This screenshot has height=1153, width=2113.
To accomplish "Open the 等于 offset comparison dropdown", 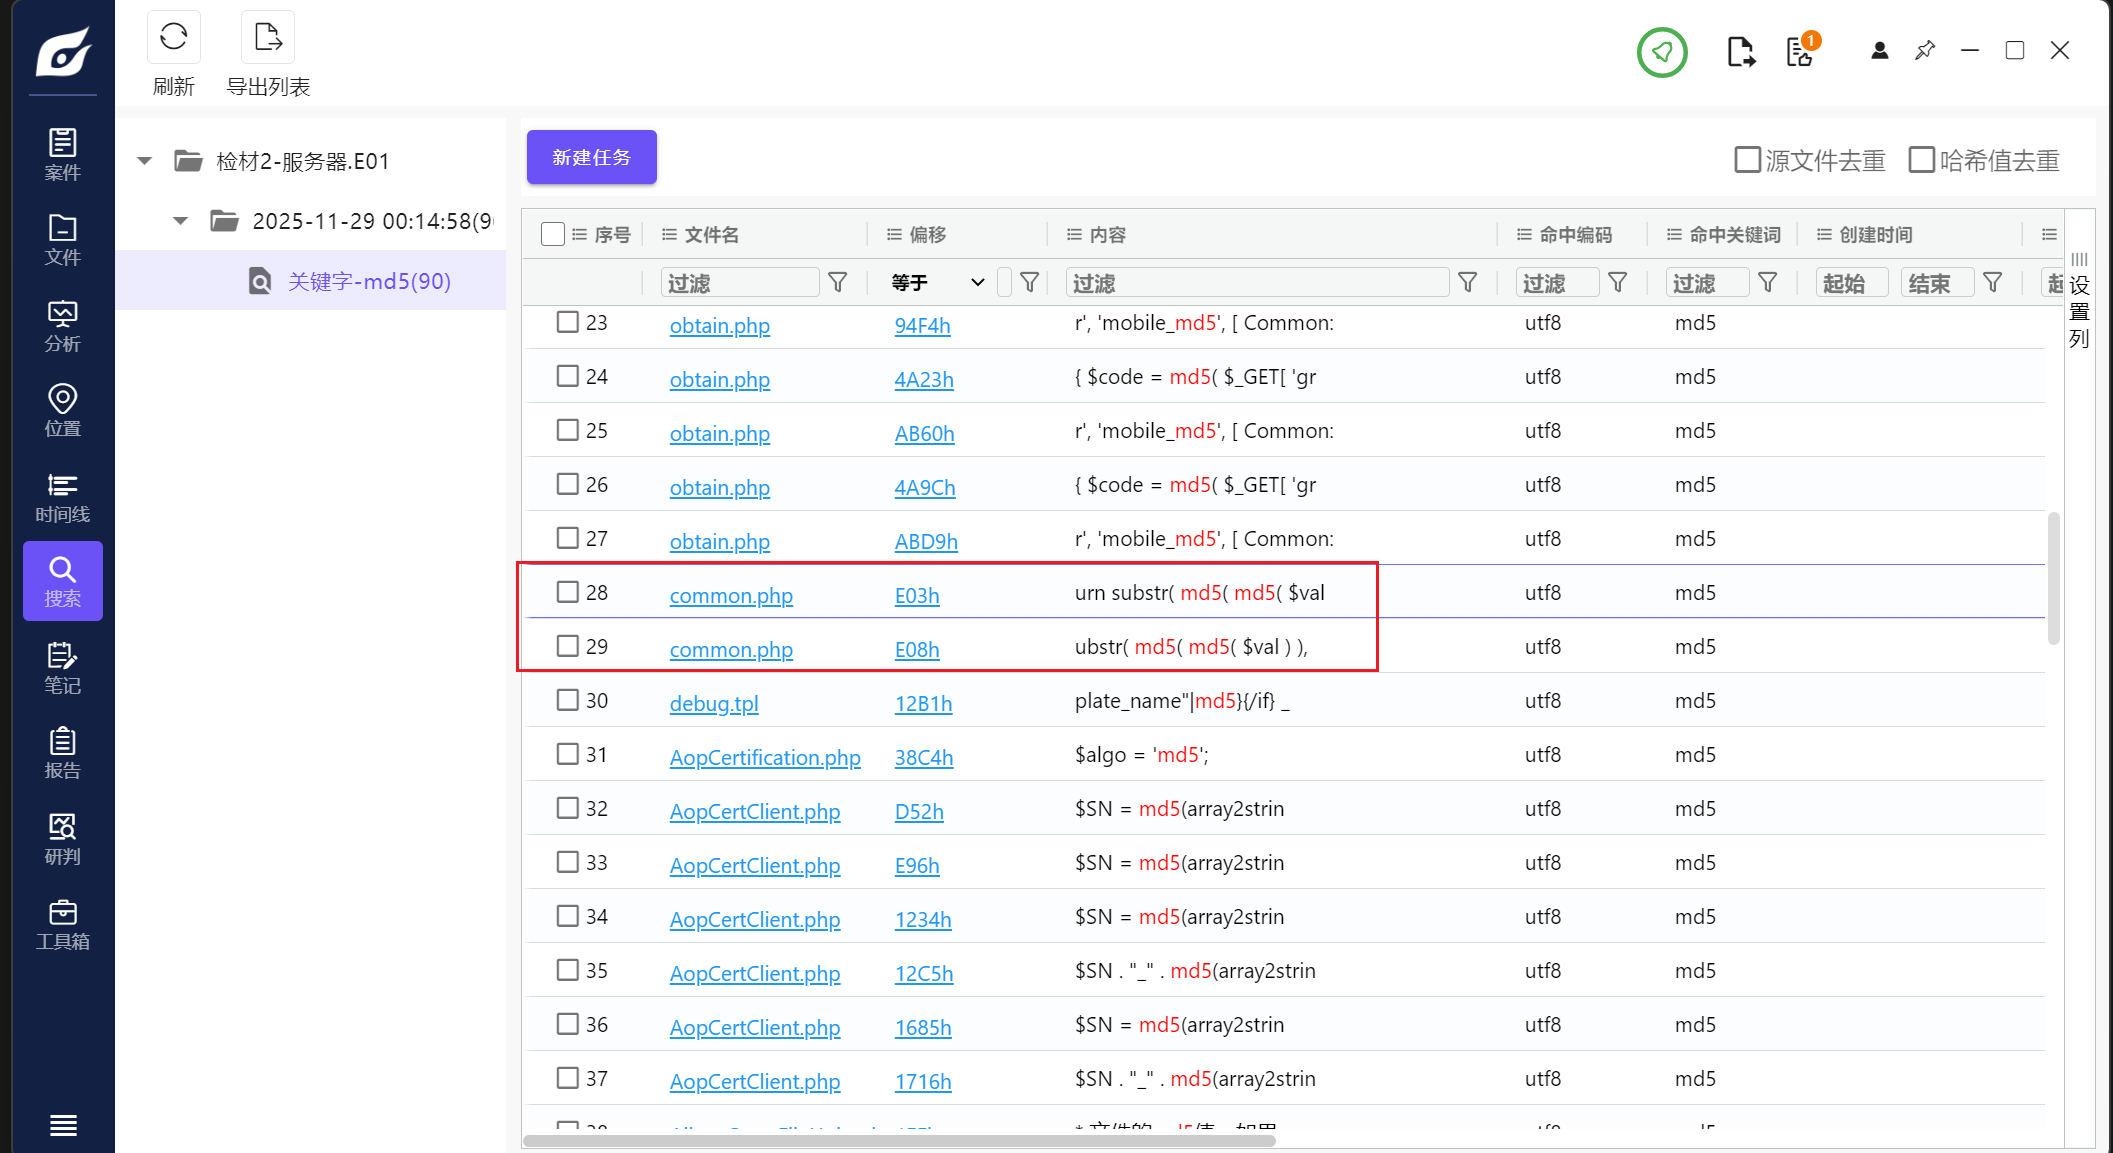I will click(x=938, y=283).
